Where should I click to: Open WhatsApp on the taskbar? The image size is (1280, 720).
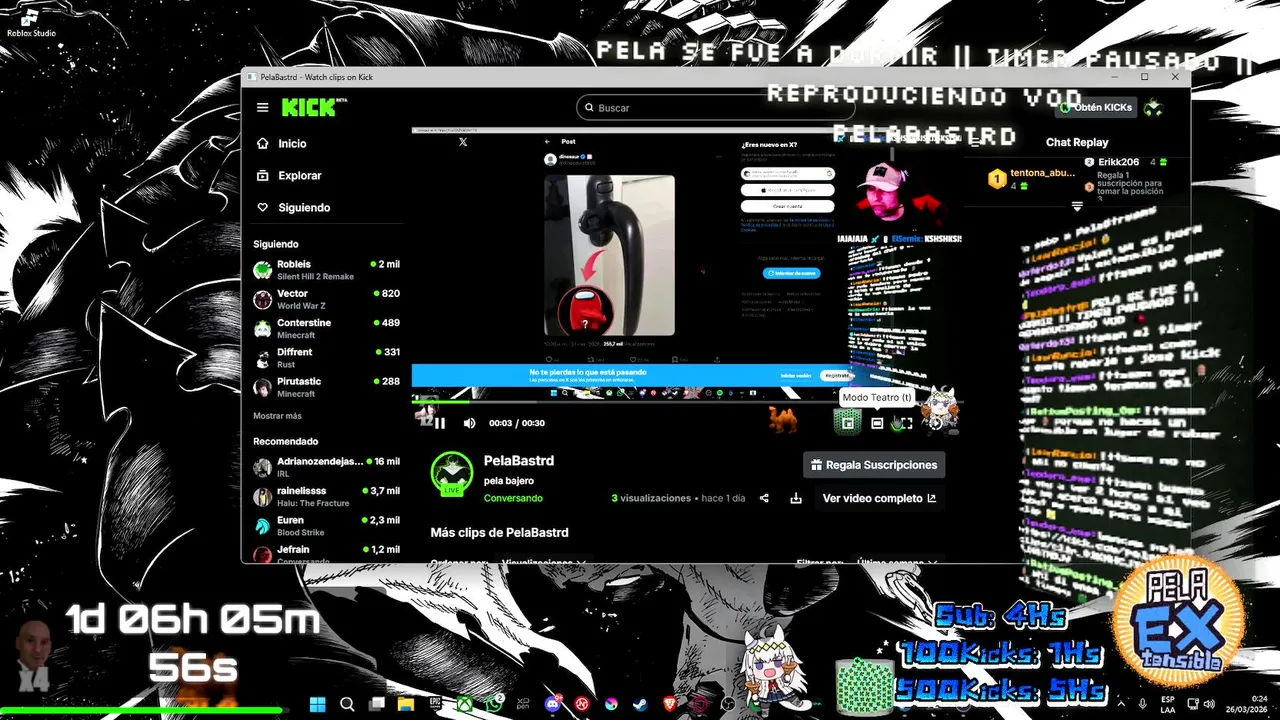click(x=494, y=704)
